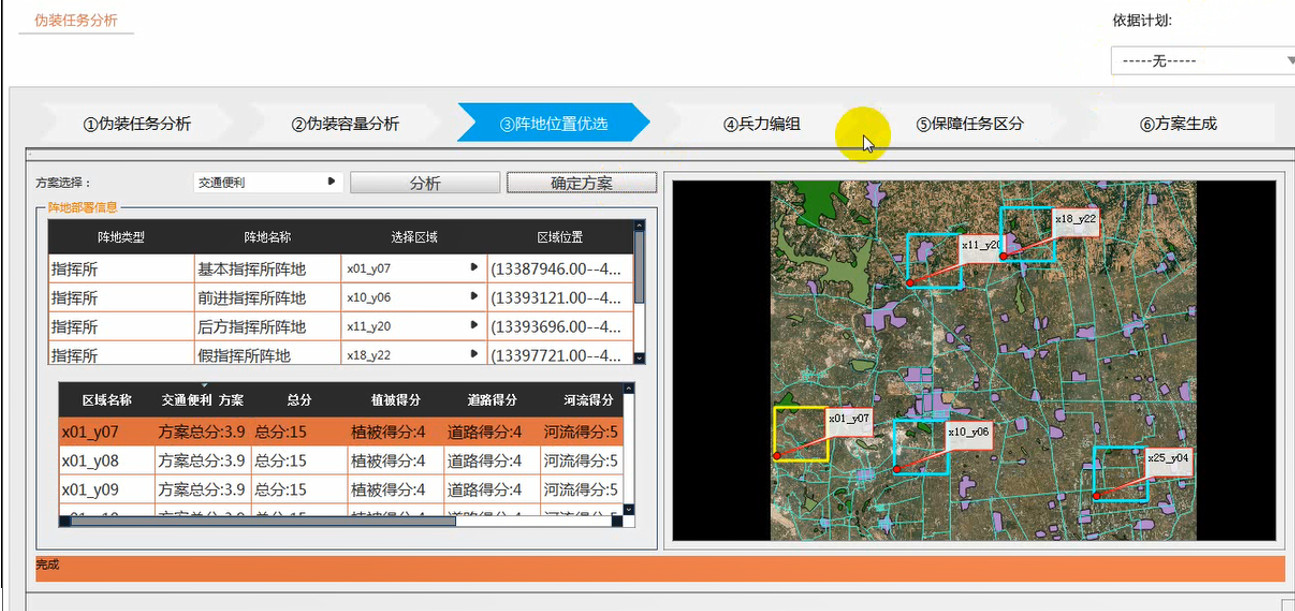Open region dropdown x11_y20 for 后方指挥所阵地

coord(414,327)
